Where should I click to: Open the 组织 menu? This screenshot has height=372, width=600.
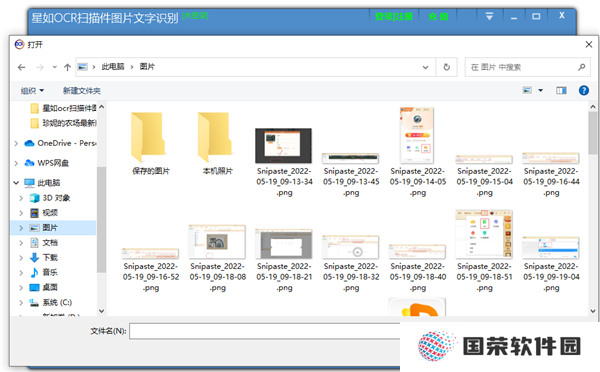pos(32,91)
